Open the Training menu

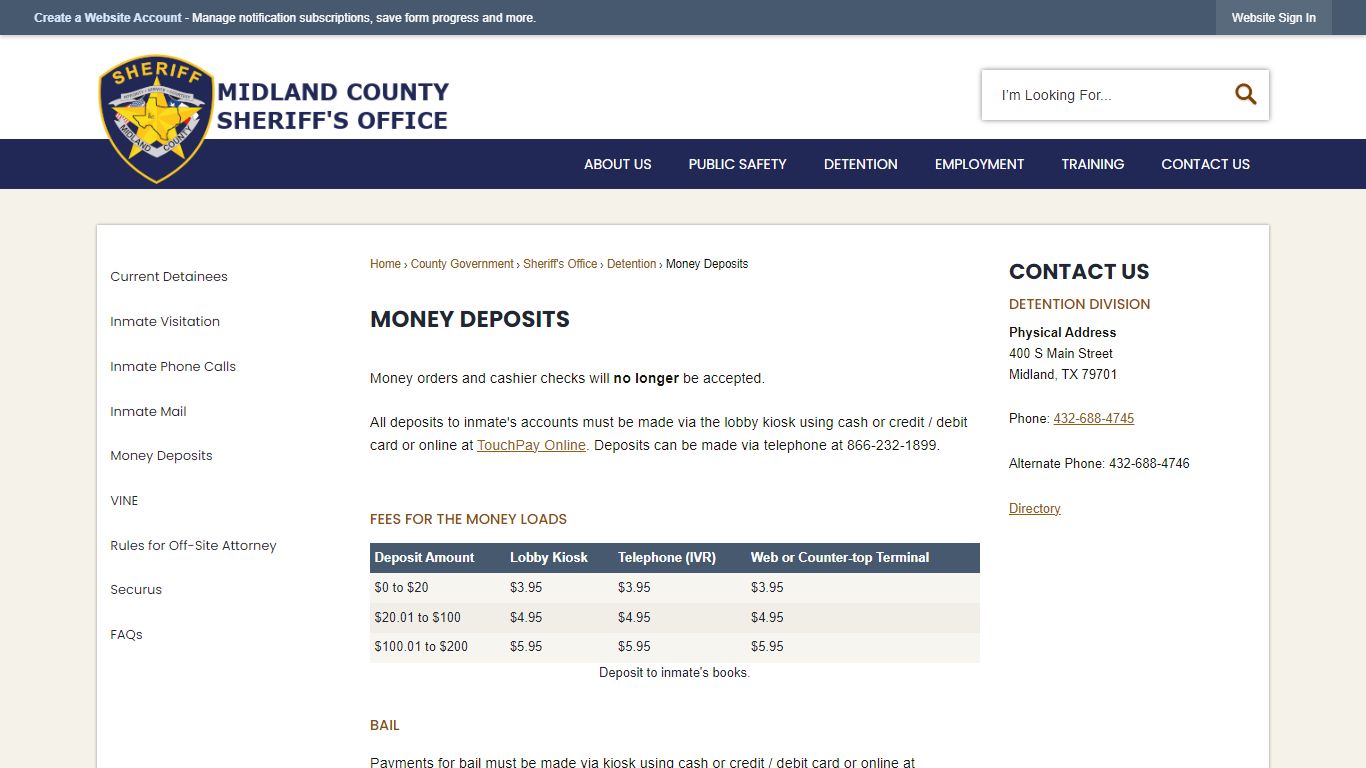[1092, 164]
